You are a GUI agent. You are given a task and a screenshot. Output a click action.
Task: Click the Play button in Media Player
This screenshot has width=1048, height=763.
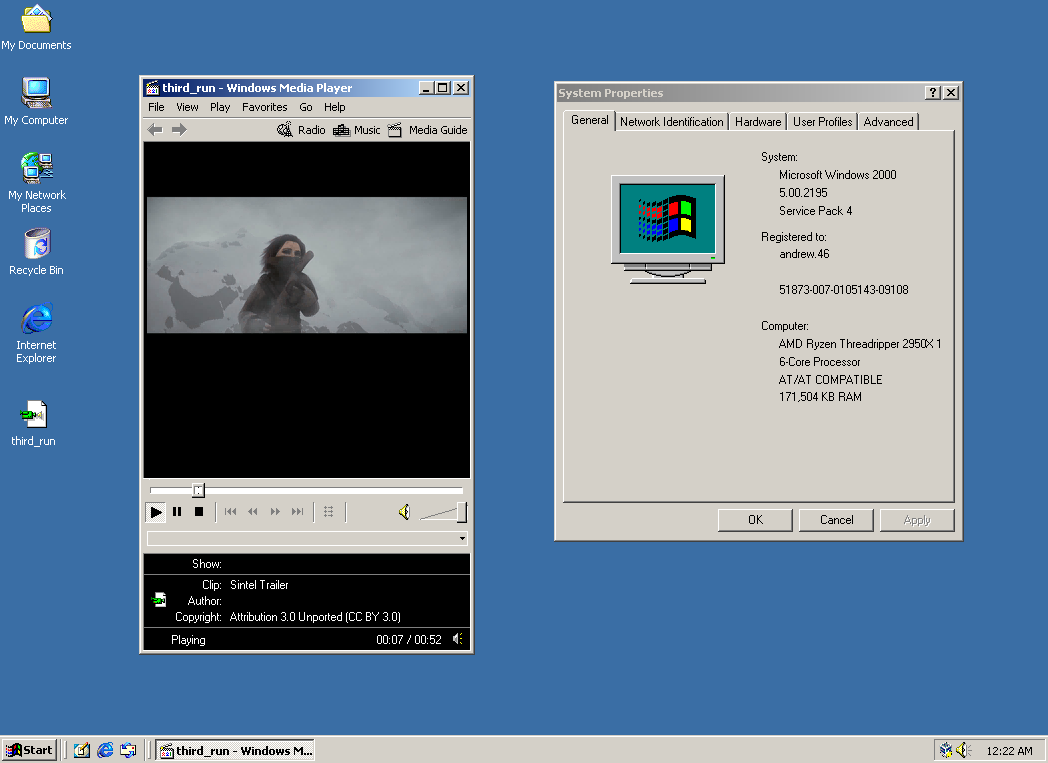click(156, 512)
